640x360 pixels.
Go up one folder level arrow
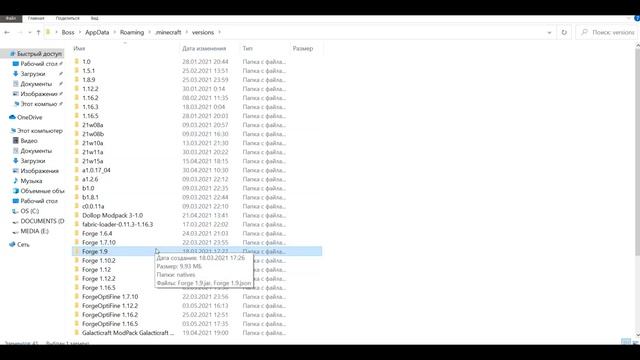click(38, 32)
